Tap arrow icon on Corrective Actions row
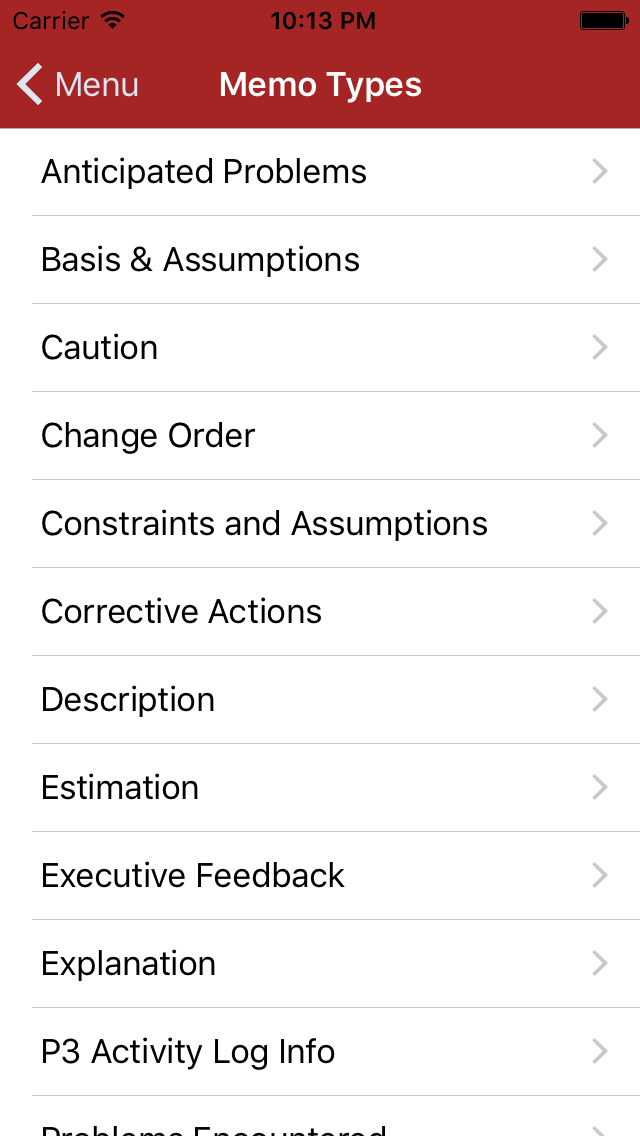Image resolution: width=640 pixels, height=1136 pixels. 600,612
